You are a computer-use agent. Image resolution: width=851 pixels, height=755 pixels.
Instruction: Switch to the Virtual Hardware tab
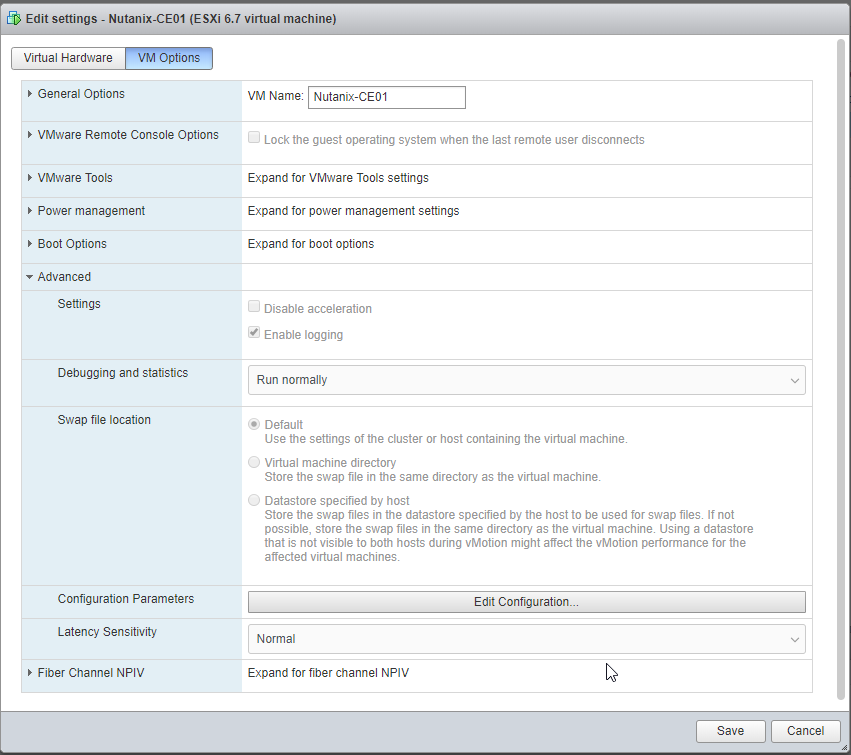[x=68, y=58]
